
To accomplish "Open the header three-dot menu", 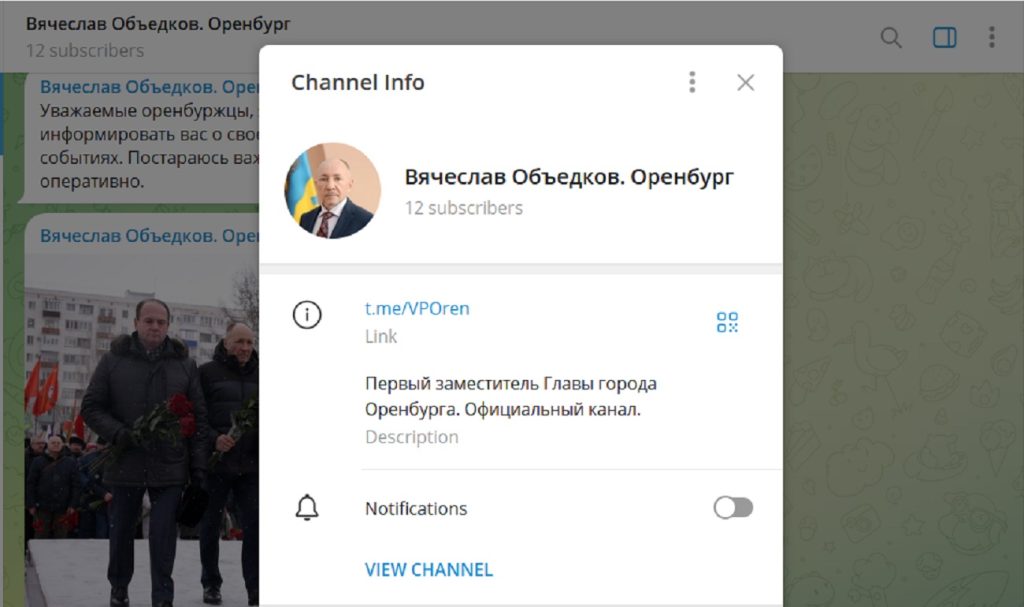I will [991, 38].
